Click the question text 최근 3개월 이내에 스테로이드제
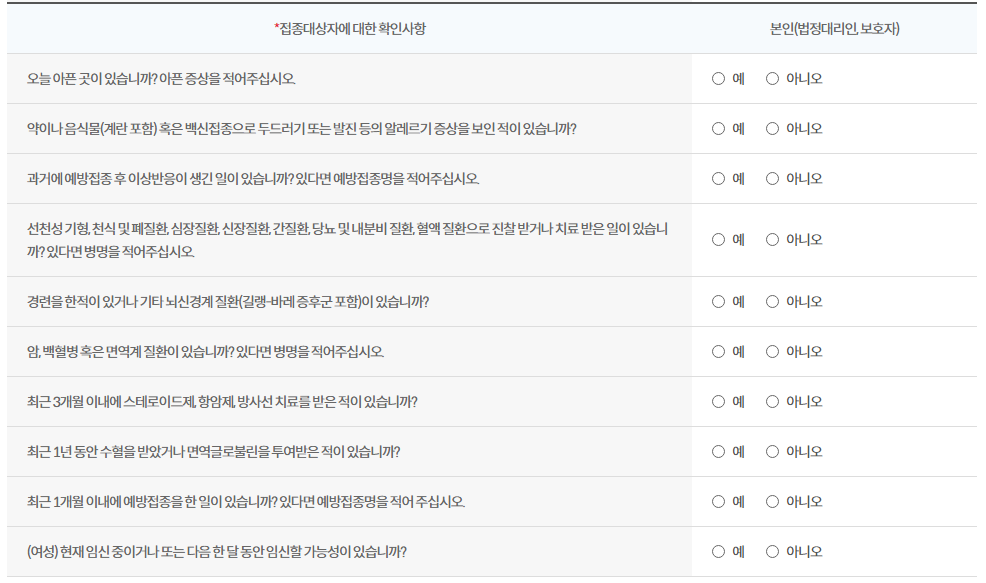Image resolution: width=986 pixels, height=583 pixels. pos(222,401)
